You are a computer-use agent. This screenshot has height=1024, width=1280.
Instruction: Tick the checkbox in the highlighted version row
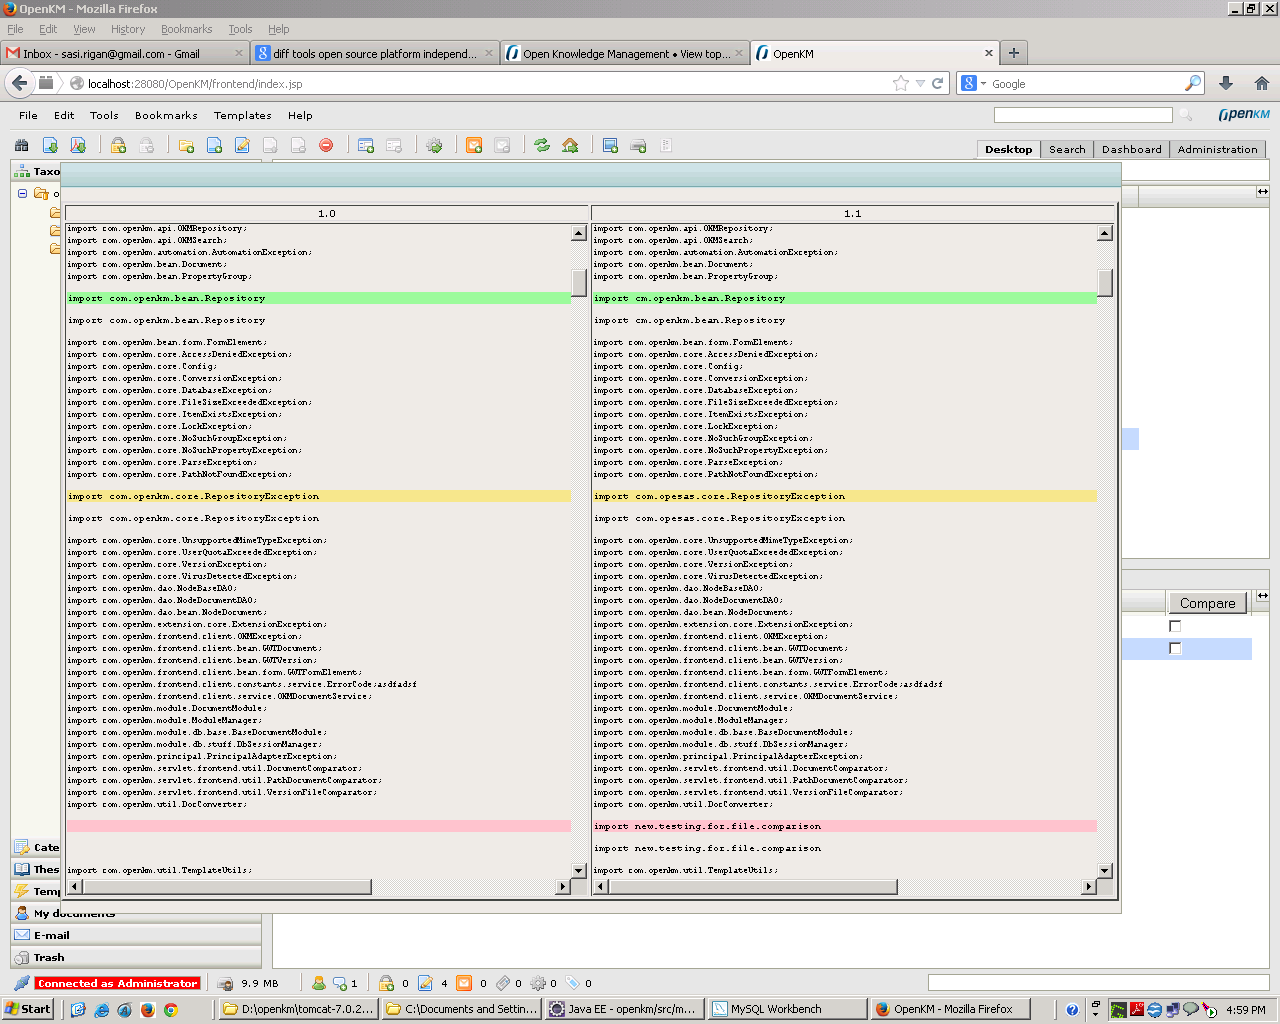coord(1175,649)
